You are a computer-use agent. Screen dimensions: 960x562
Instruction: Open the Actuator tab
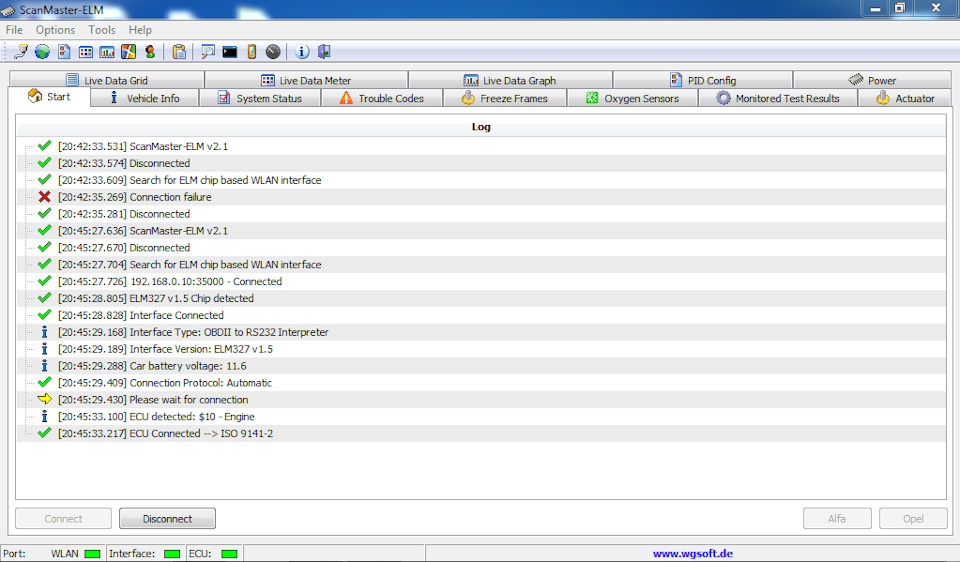pyautogui.click(x=905, y=98)
